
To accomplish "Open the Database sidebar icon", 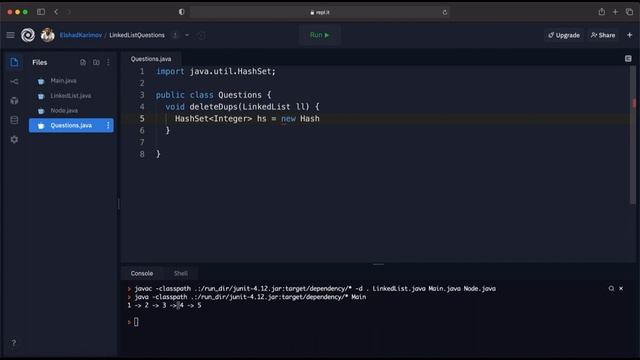I will pyautogui.click(x=14, y=120).
